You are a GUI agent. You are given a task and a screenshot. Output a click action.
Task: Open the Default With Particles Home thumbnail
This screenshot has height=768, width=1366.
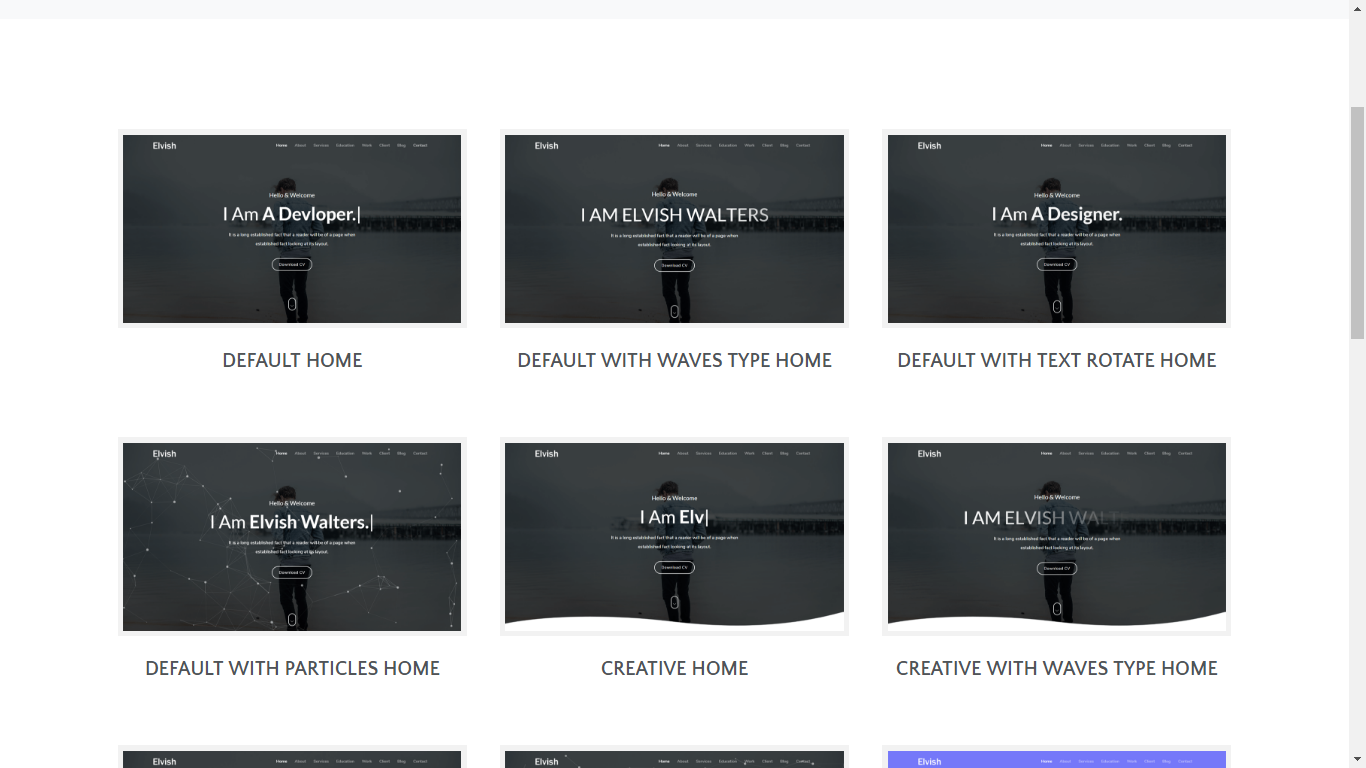point(292,537)
